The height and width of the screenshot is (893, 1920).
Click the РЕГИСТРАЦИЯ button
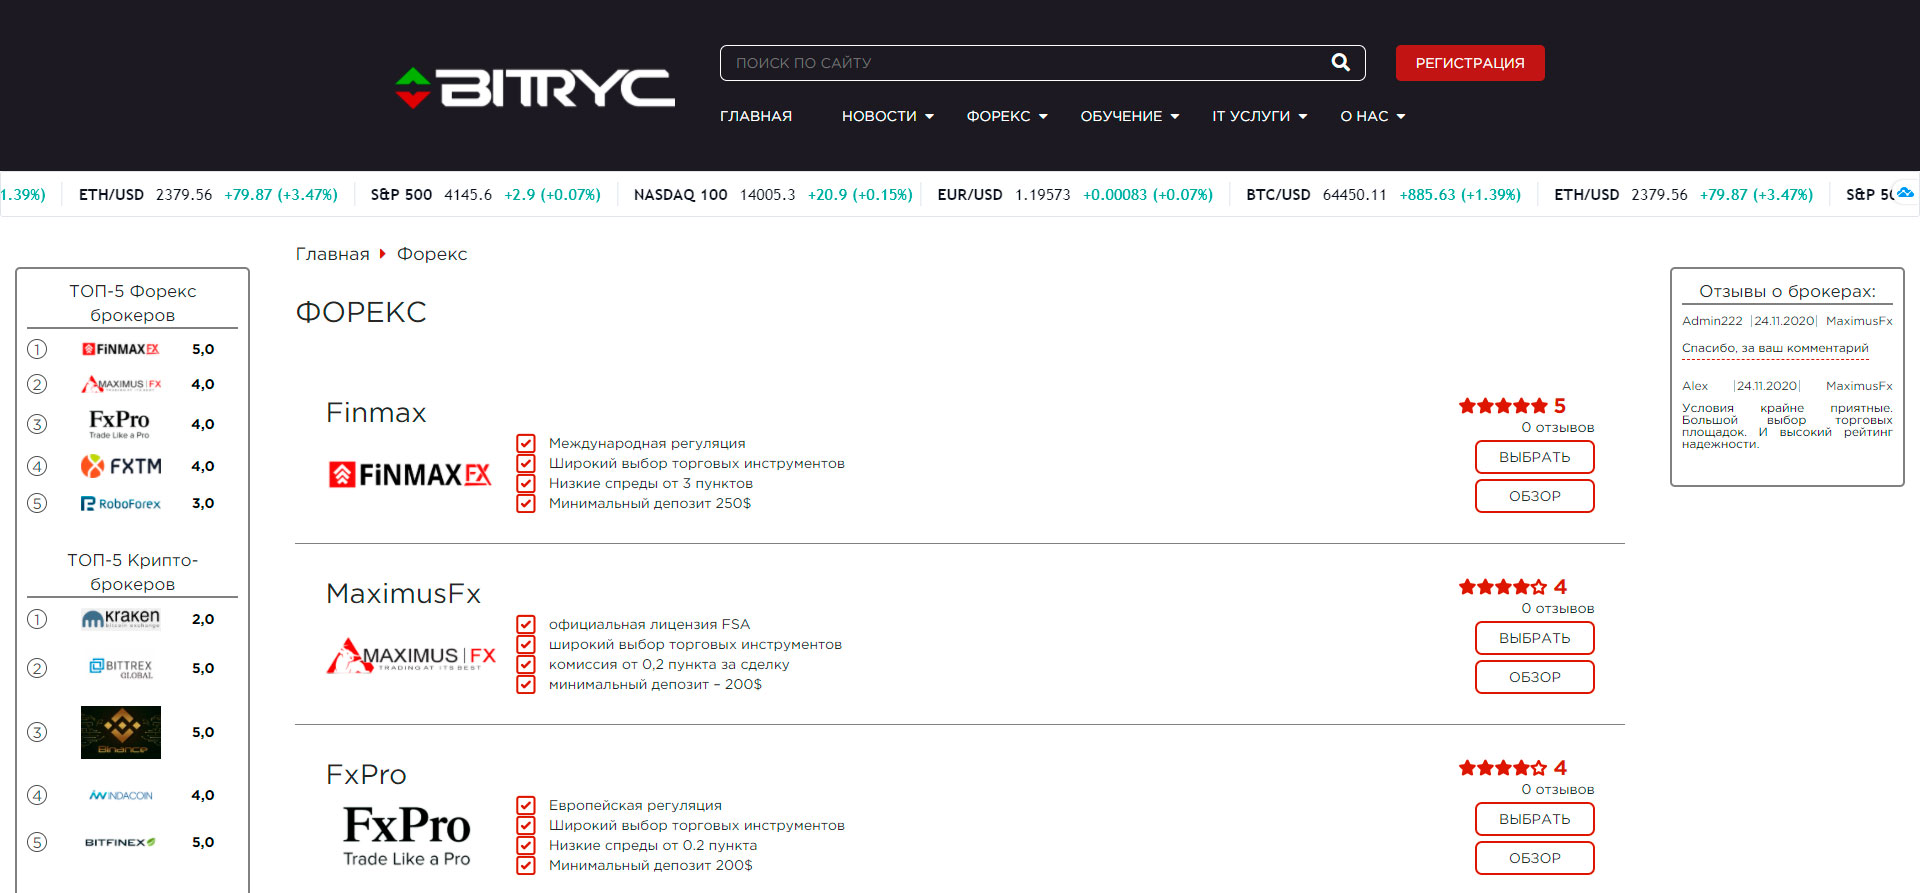click(1470, 63)
